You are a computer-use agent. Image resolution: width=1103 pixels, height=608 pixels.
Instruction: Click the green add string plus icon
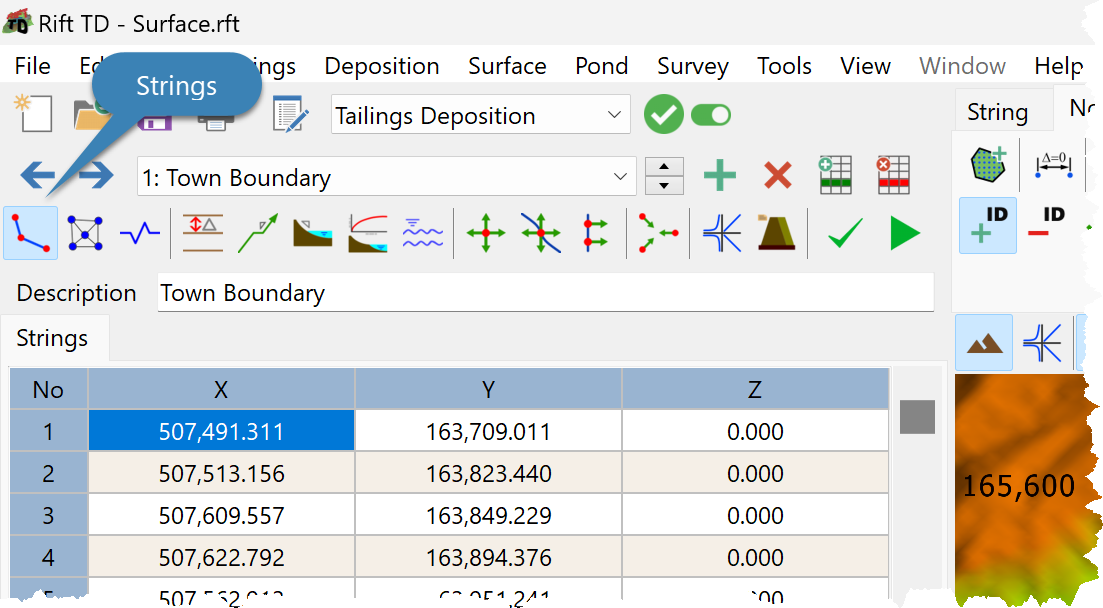(720, 175)
